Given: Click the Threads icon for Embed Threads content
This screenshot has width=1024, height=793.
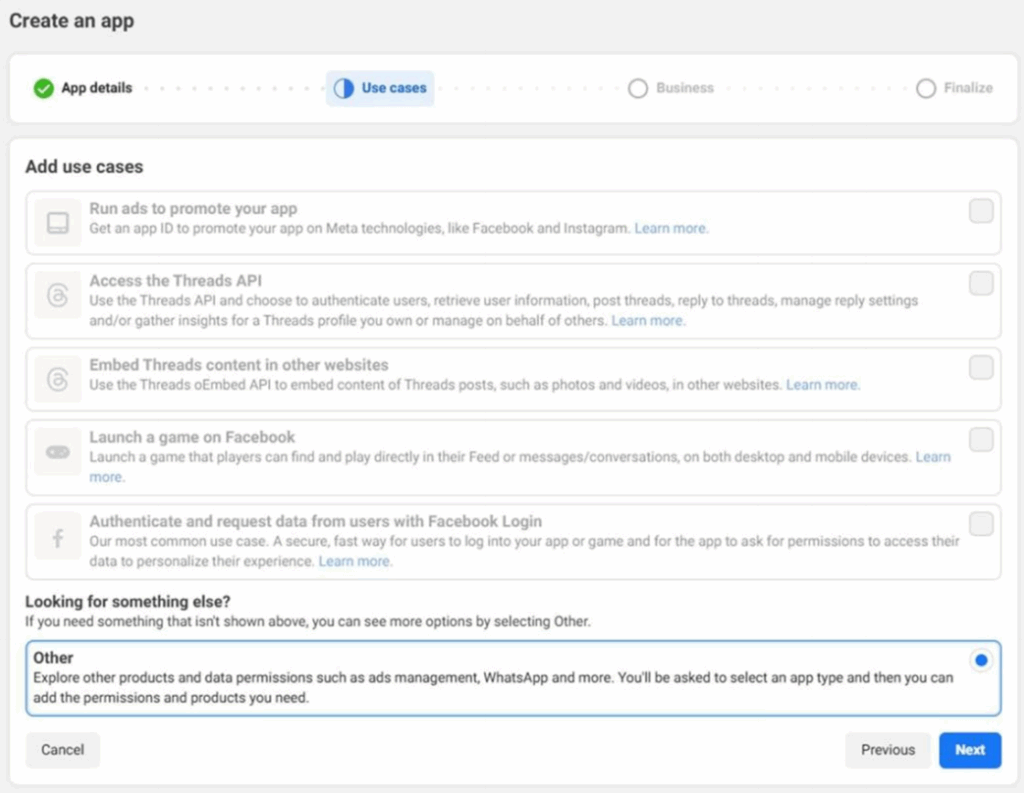Looking at the screenshot, I should click(x=57, y=379).
